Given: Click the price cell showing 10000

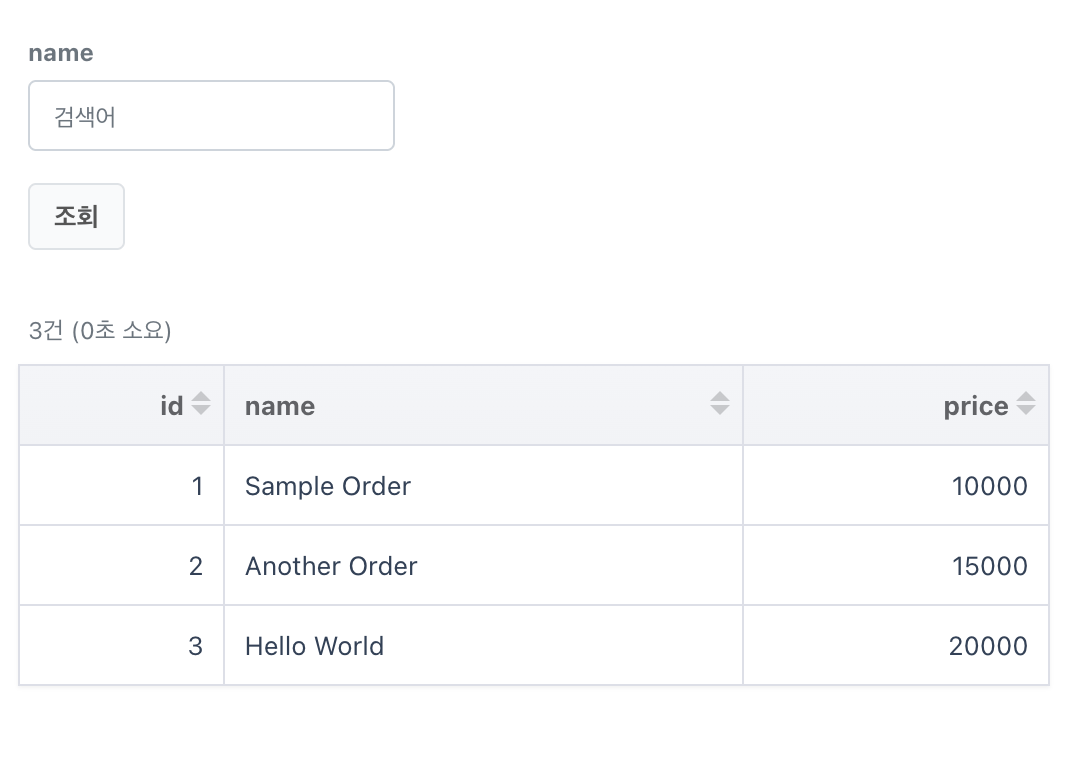Looking at the screenshot, I should (989, 486).
